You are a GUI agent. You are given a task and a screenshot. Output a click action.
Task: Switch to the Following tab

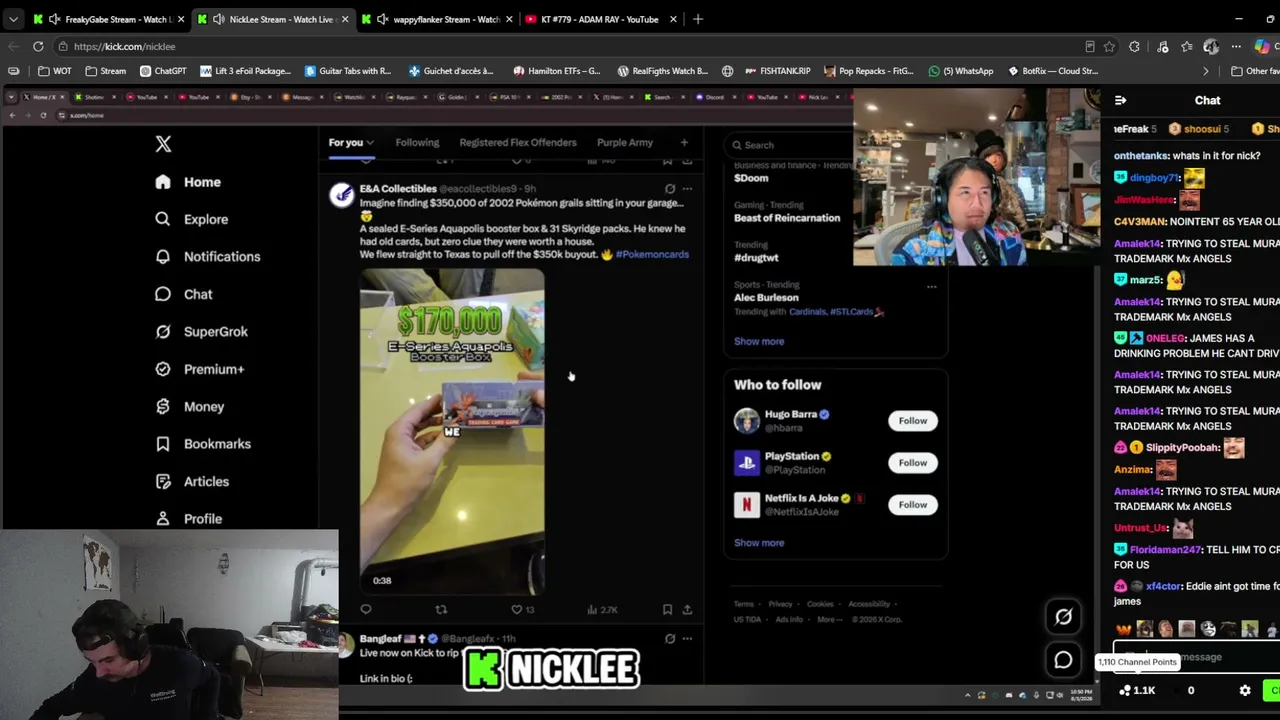tap(417, 143)
